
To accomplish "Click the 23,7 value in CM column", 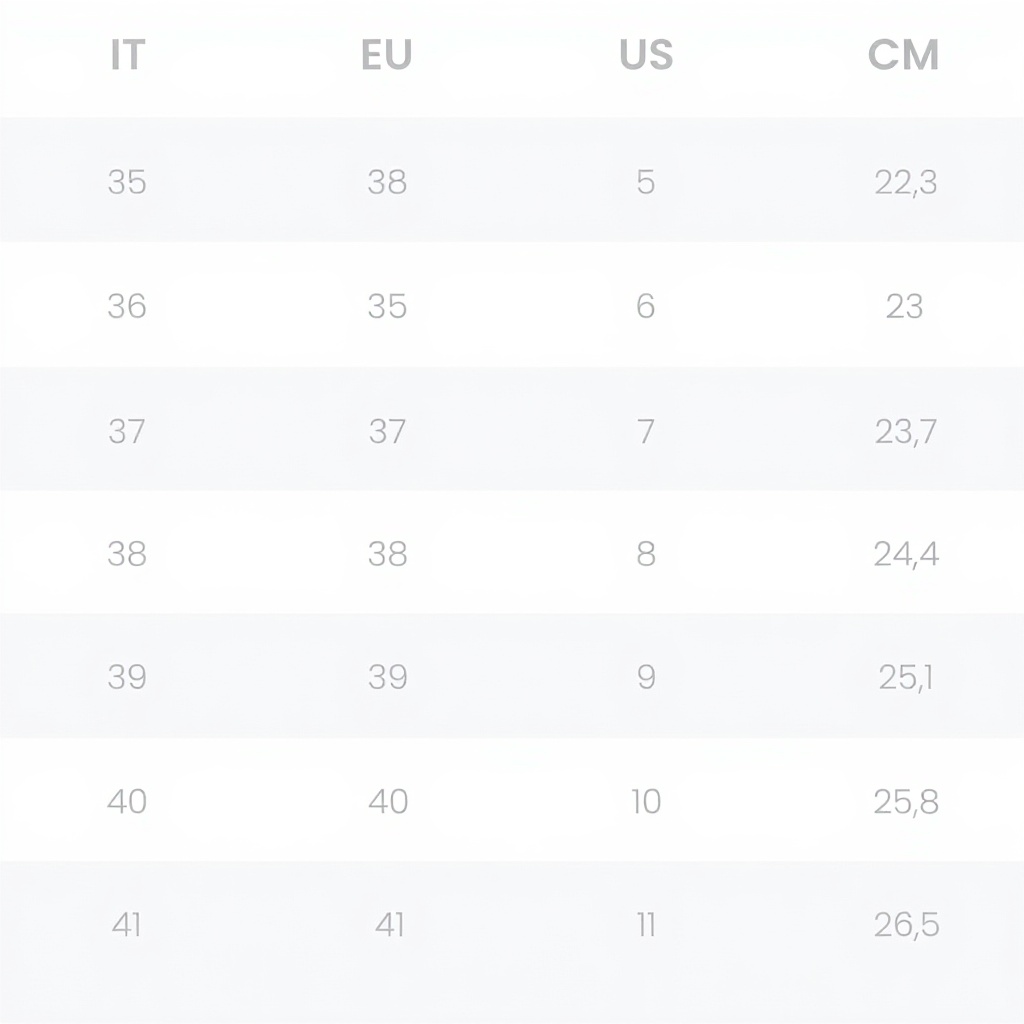I will pyautogui.click(x=905, y=431).
